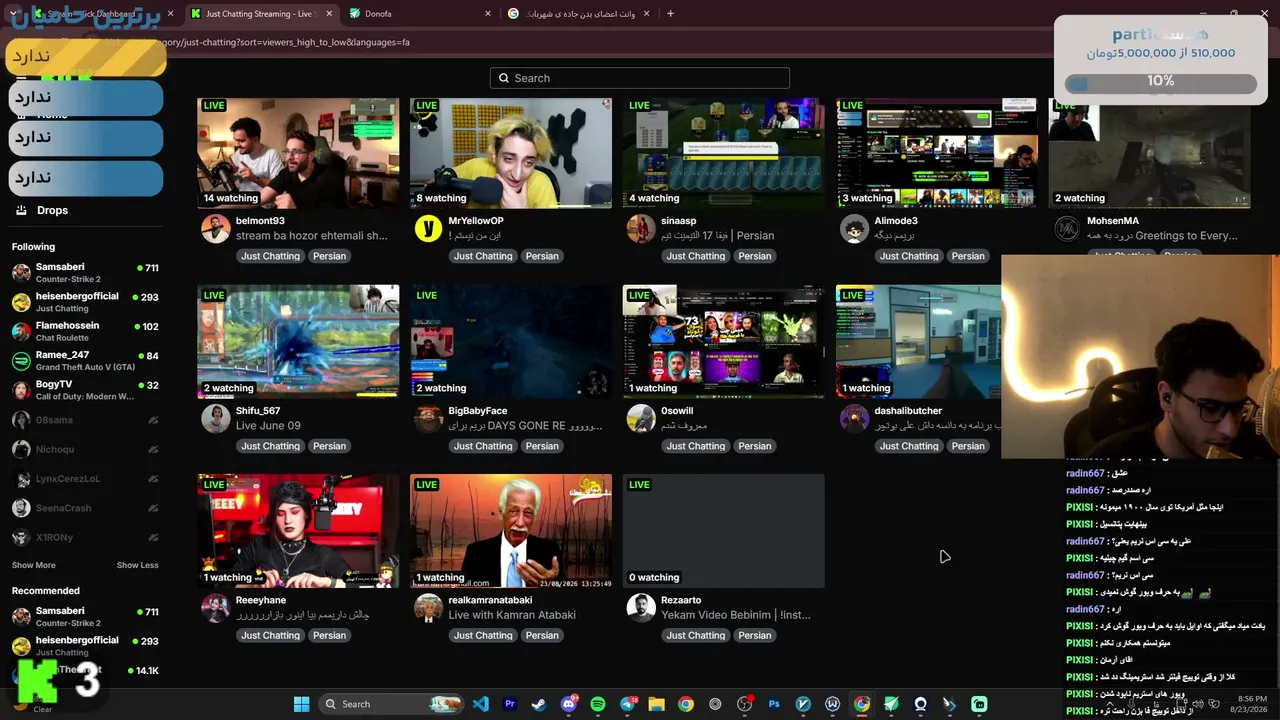Open 0sowill's channel avatar

[641, 418]
